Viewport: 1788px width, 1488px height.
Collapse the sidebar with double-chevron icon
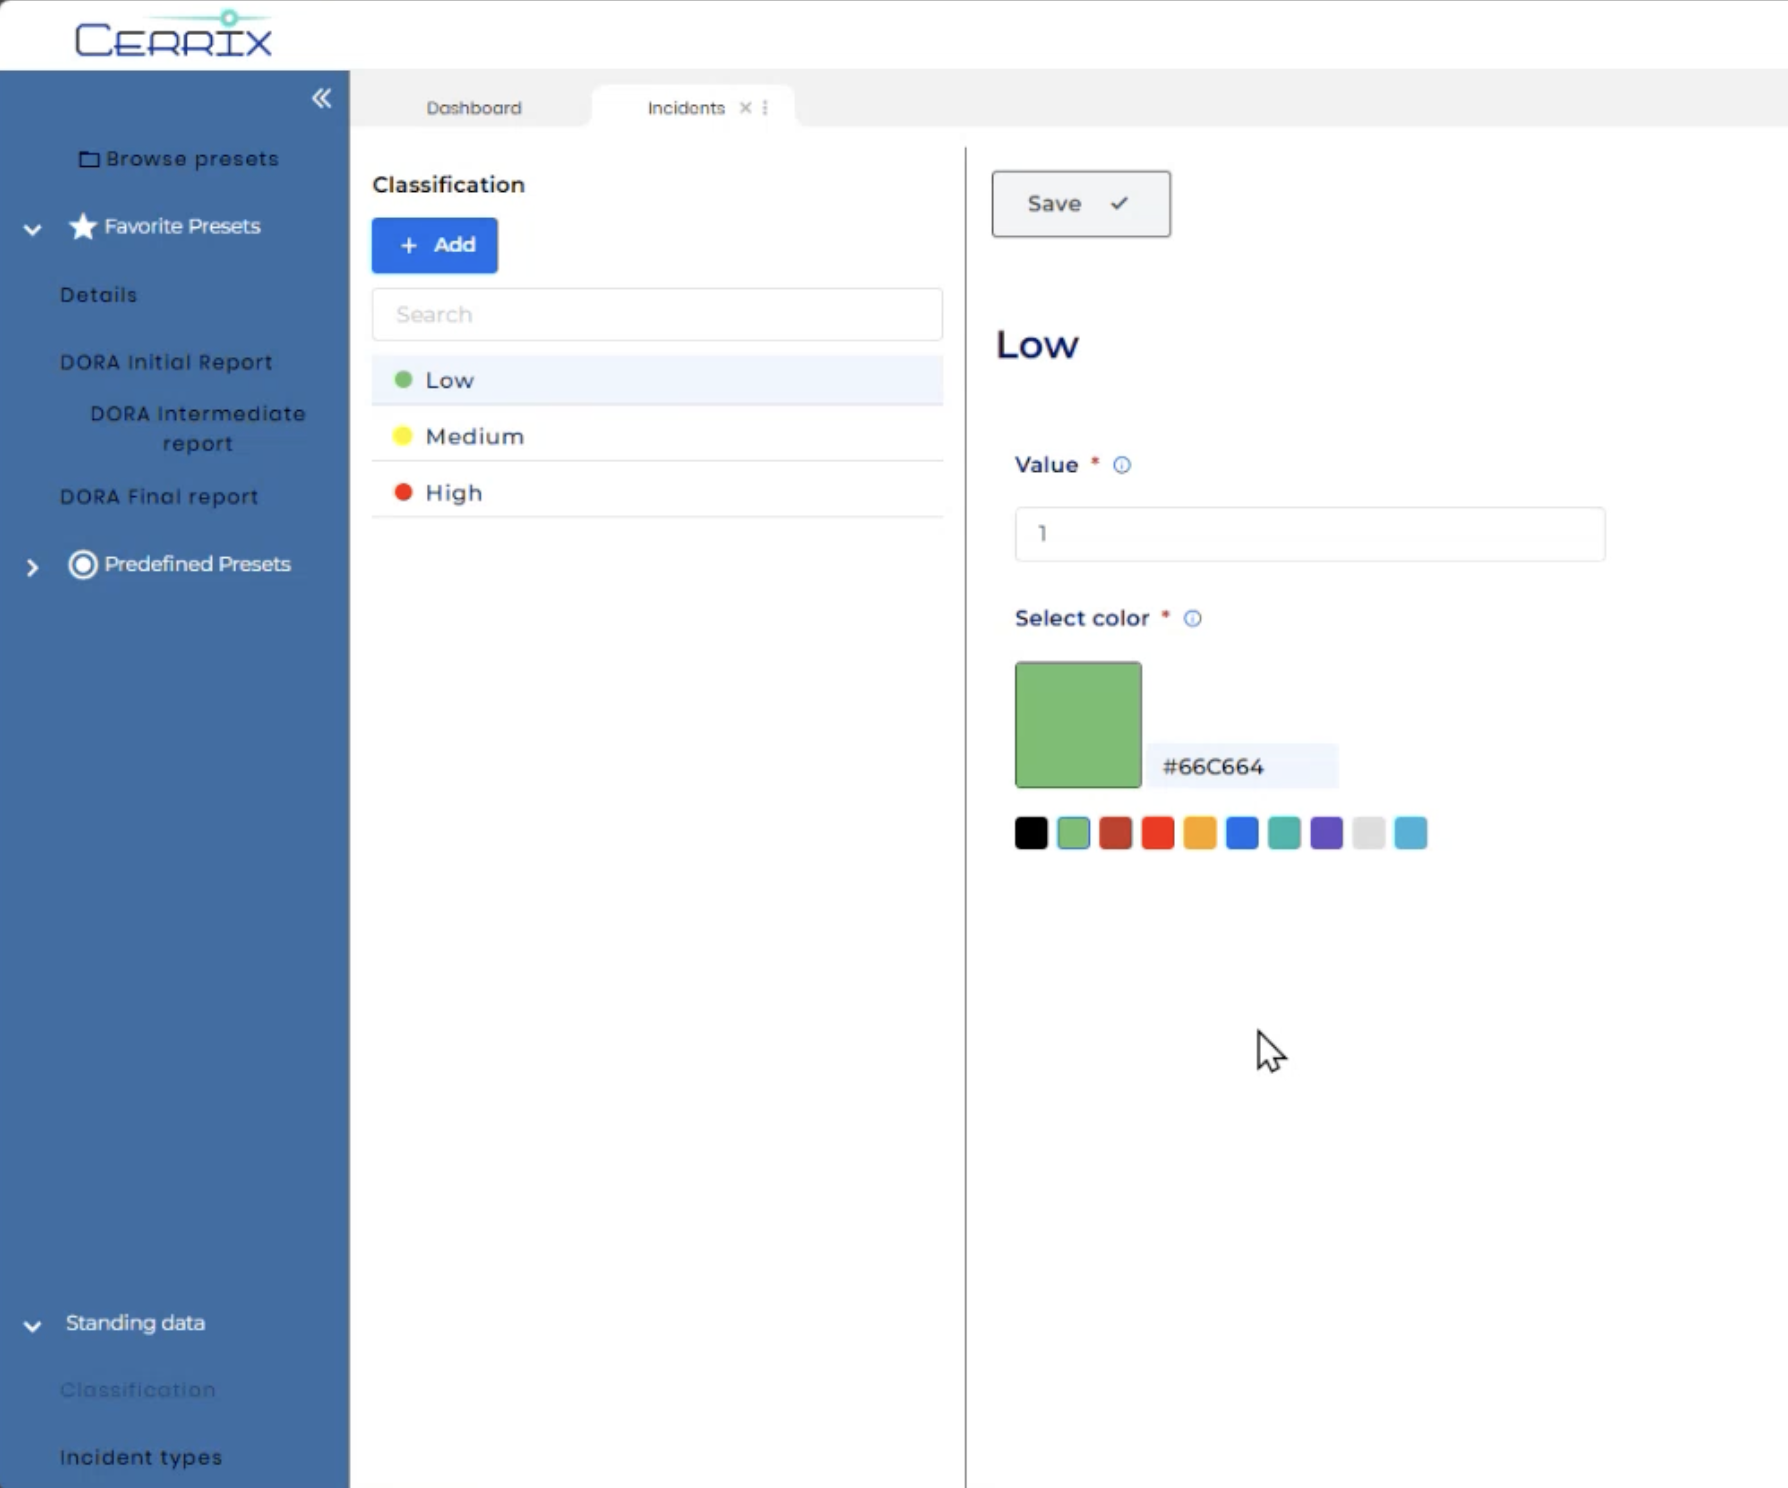click(321, 98)
